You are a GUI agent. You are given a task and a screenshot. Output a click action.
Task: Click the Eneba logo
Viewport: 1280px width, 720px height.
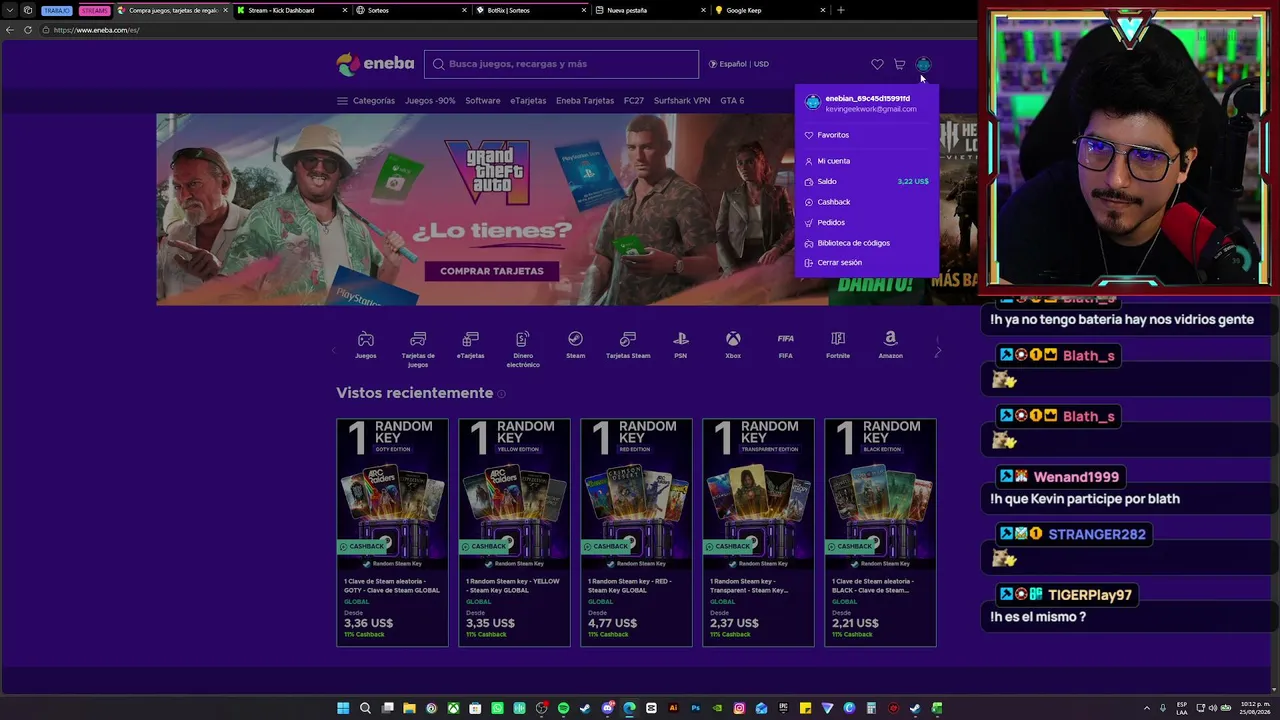click(x=375, y=64)
